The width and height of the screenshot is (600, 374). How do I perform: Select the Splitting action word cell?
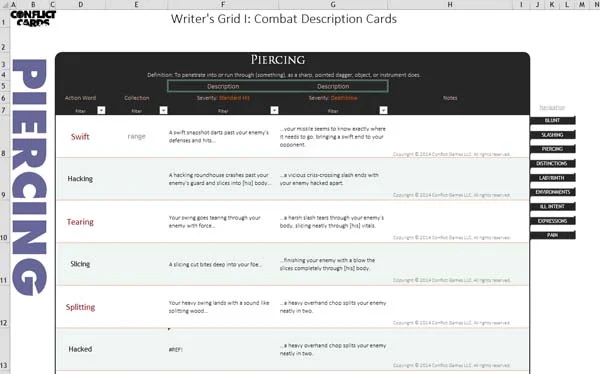[80, 307]
